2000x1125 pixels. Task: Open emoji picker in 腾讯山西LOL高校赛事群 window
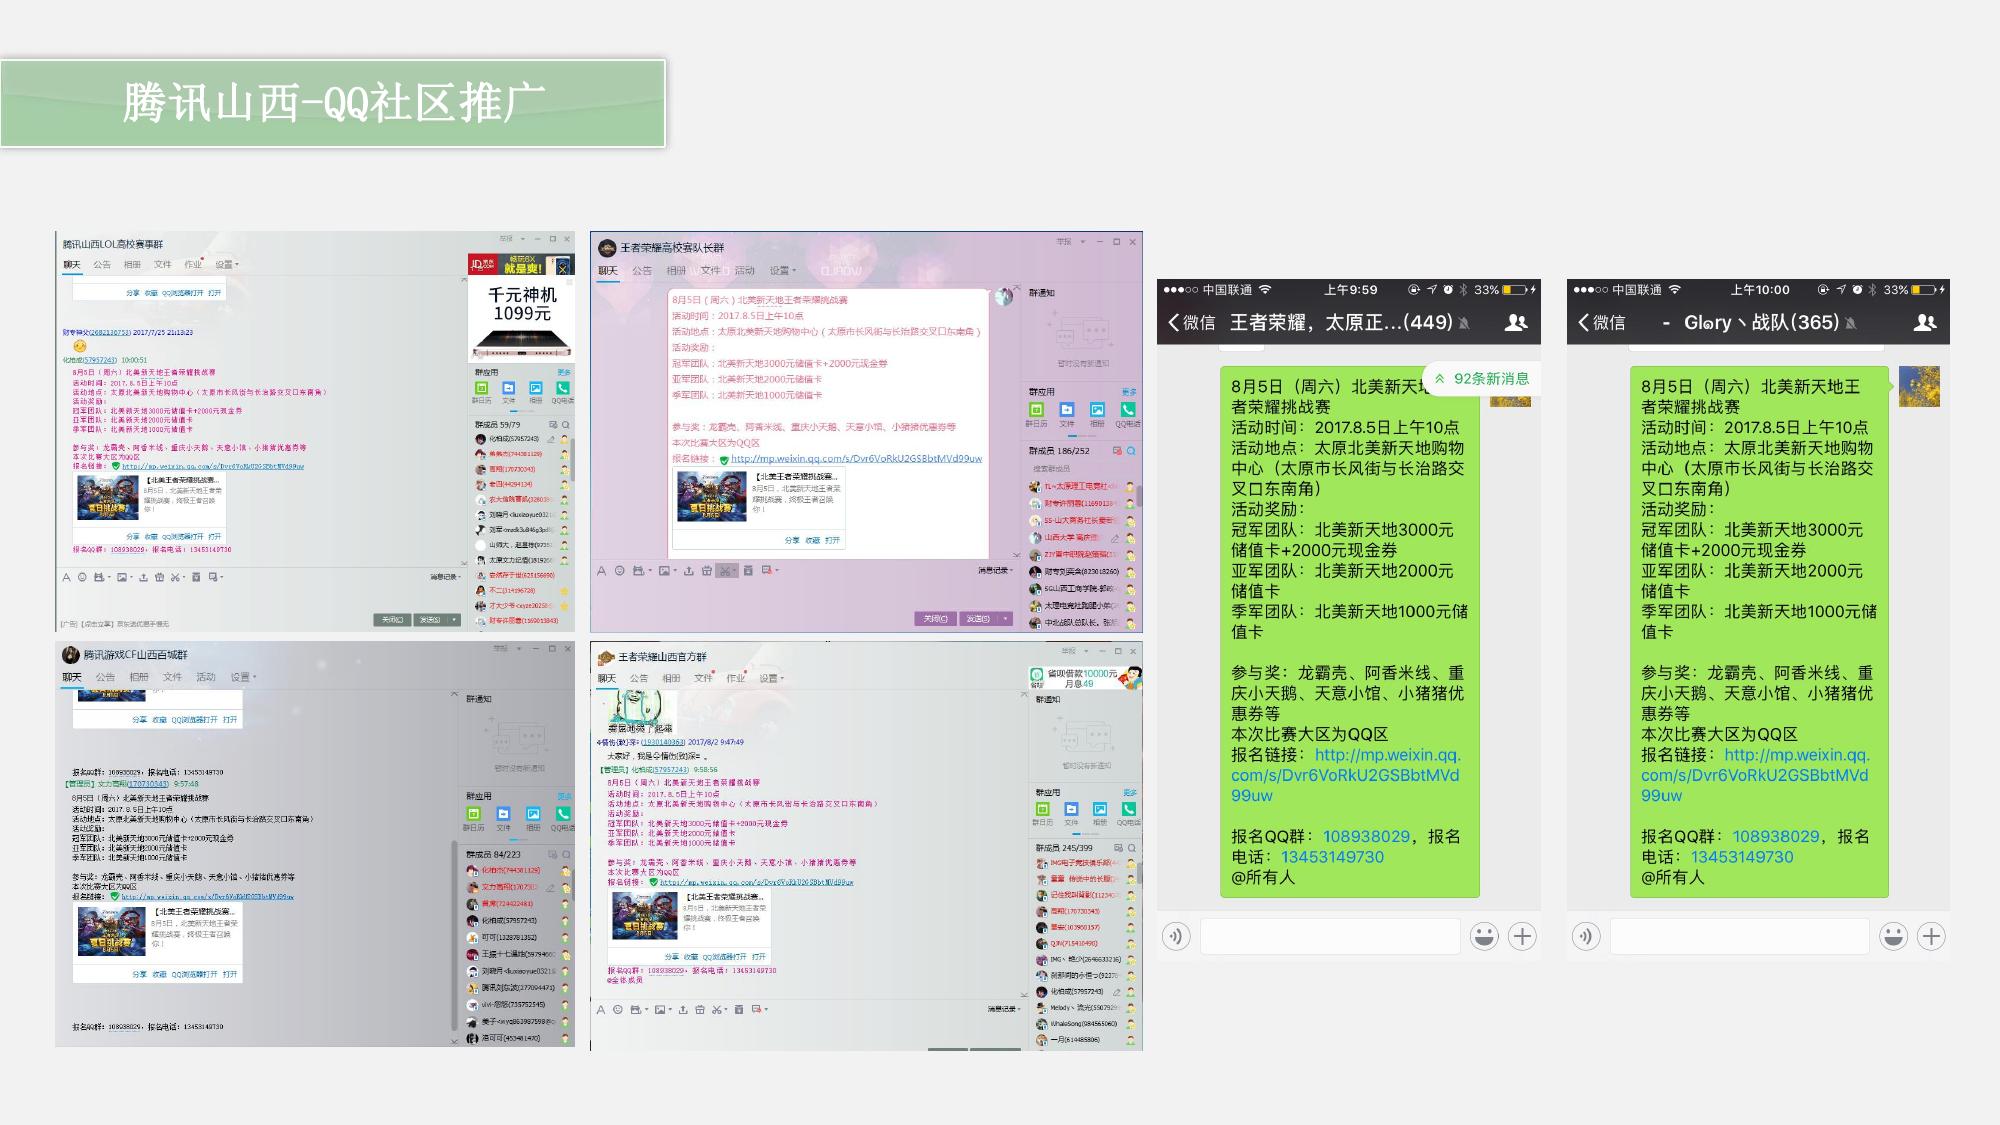point(82,577)
